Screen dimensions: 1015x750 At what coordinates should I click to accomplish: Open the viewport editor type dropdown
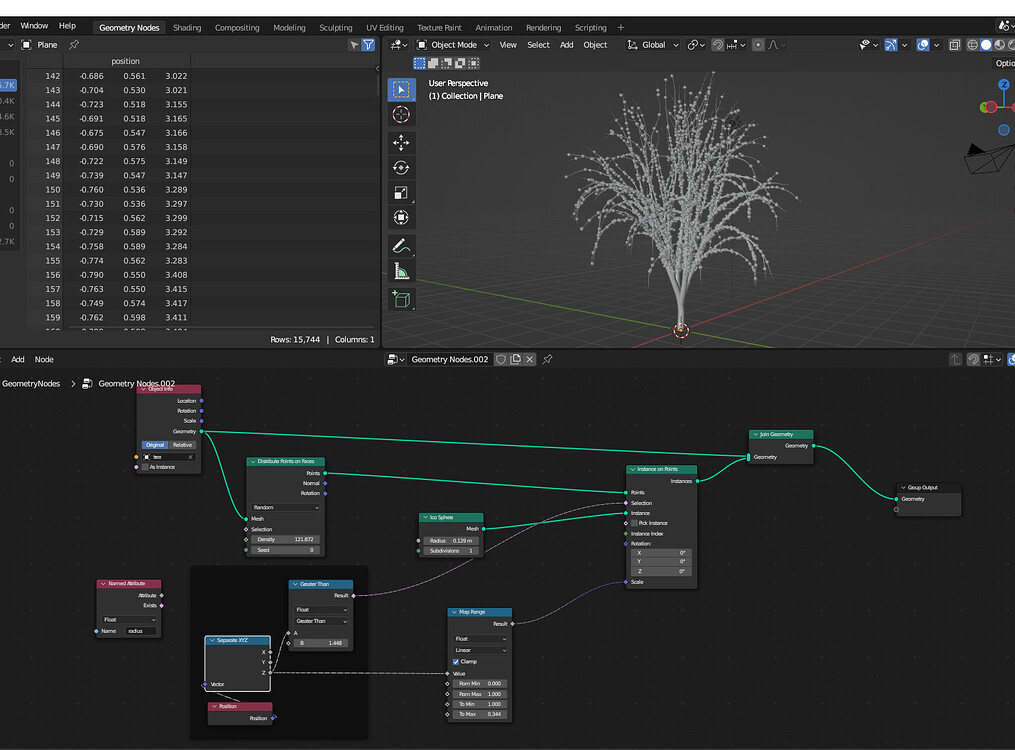[397, 45]
